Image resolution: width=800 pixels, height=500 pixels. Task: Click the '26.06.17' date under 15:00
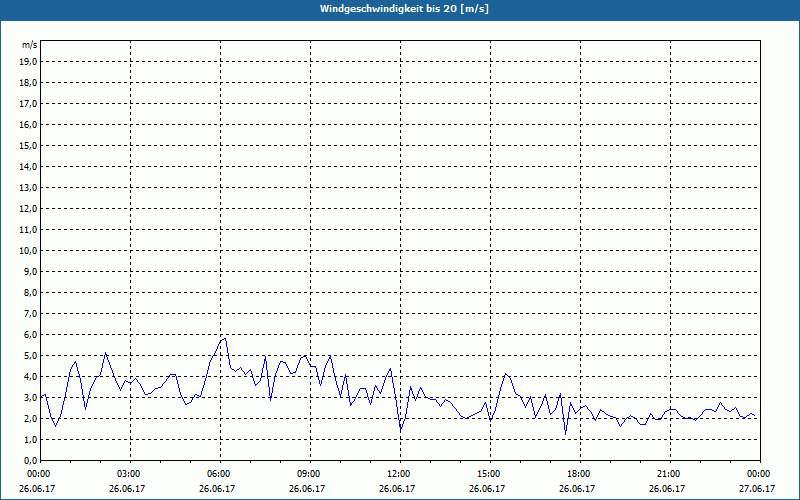[487, 488]
